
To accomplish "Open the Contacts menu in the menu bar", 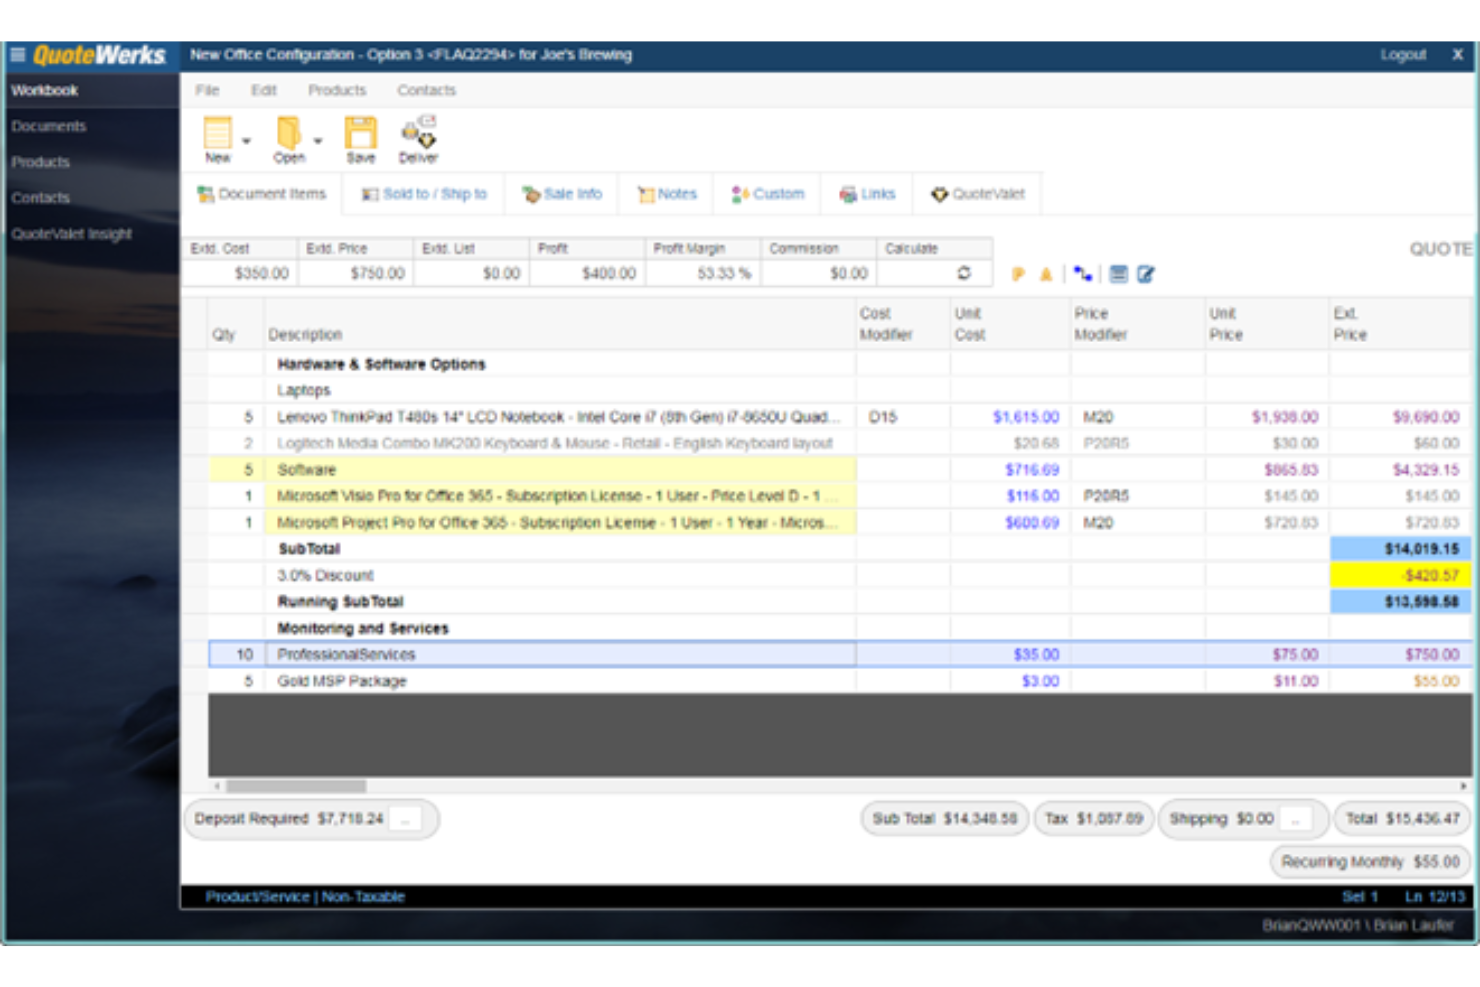I will pyautogui.click(x=426, y=90).
